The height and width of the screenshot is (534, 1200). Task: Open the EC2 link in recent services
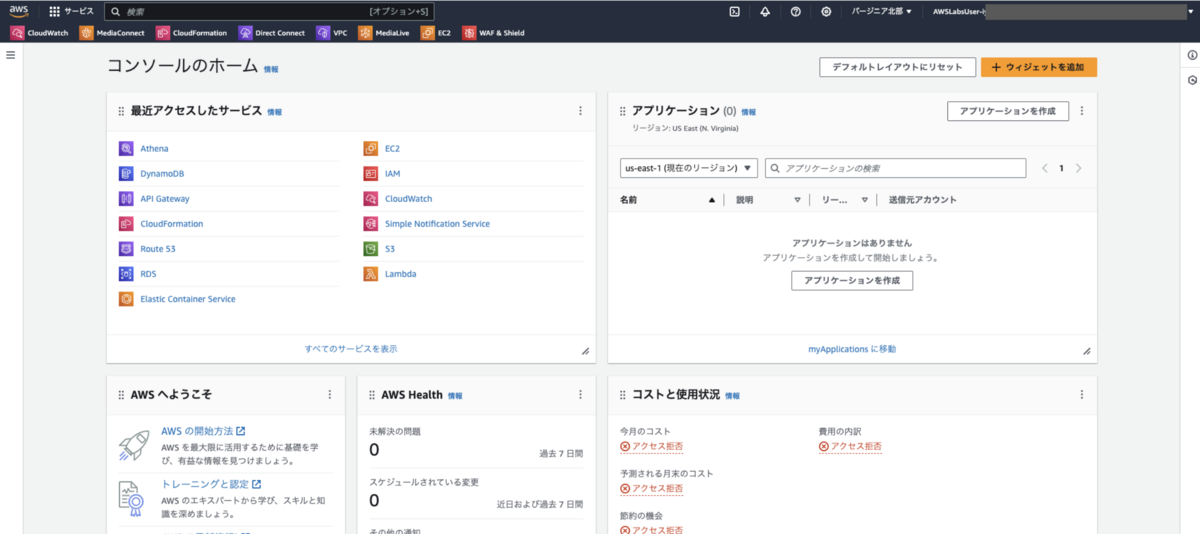click(x=392, y=148)
